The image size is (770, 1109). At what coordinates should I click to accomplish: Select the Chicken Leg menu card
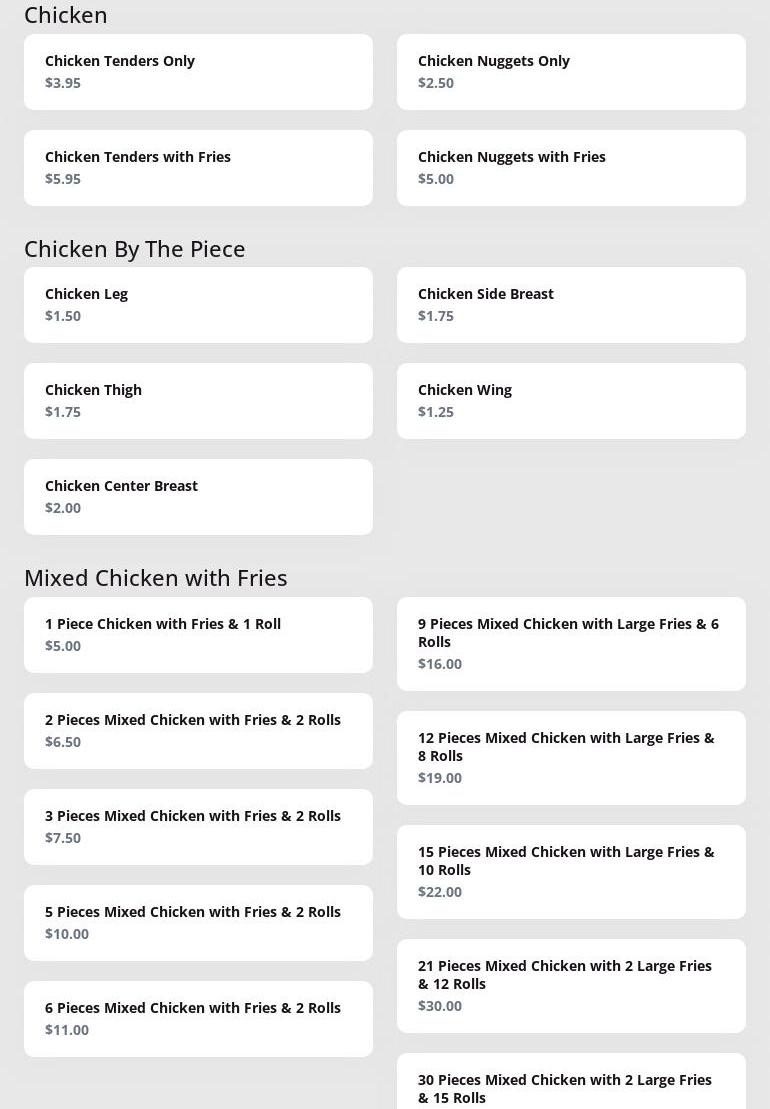(198, 305)
